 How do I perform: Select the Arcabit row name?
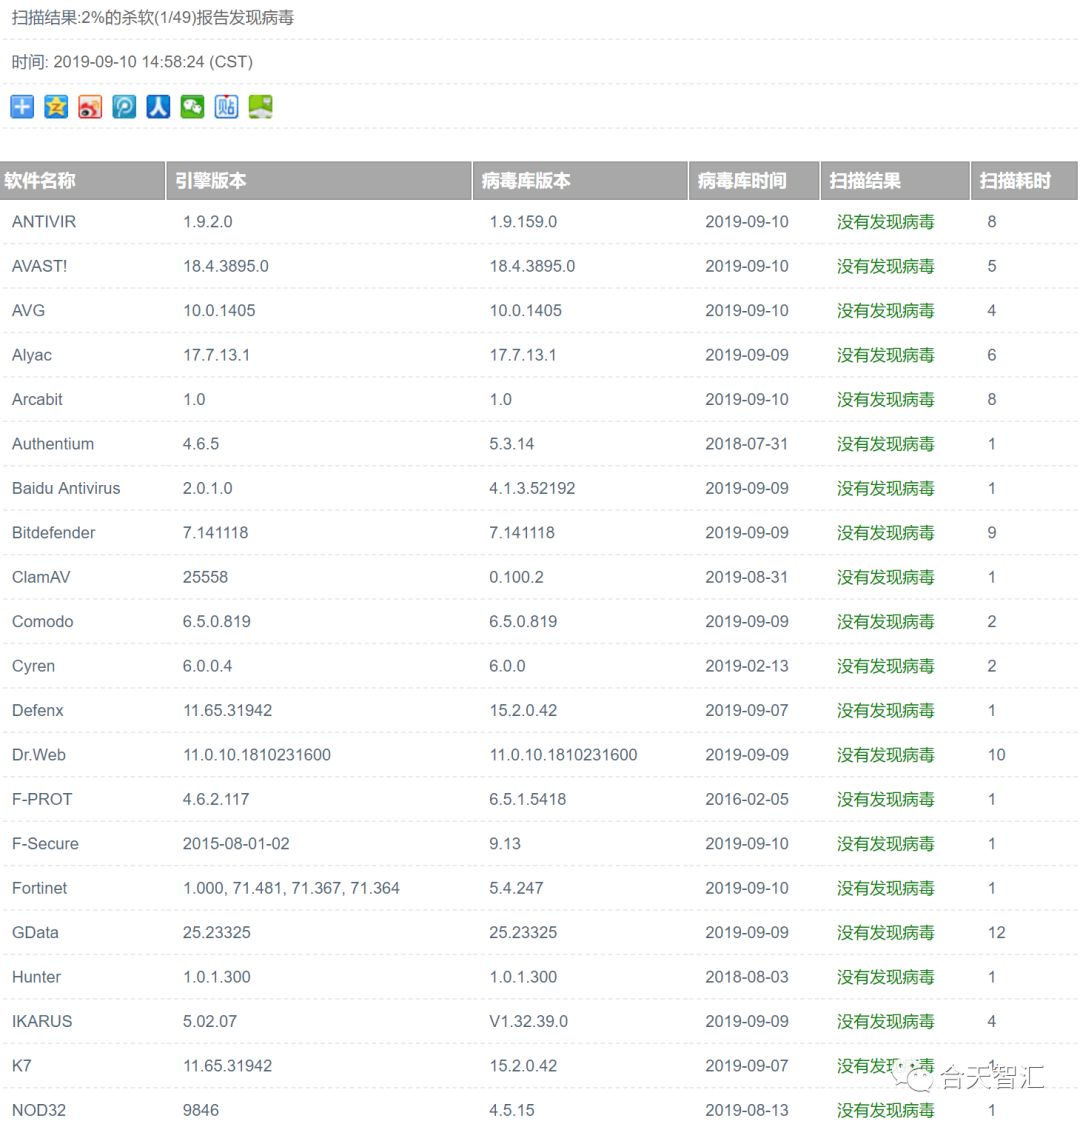(37, 399)
